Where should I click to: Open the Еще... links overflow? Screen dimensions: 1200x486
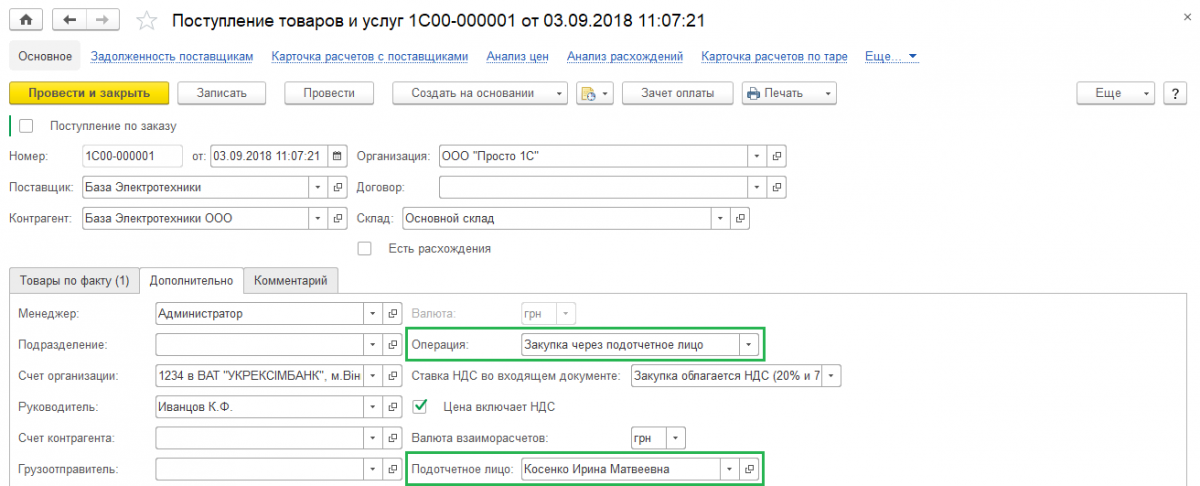pos(891,57)
